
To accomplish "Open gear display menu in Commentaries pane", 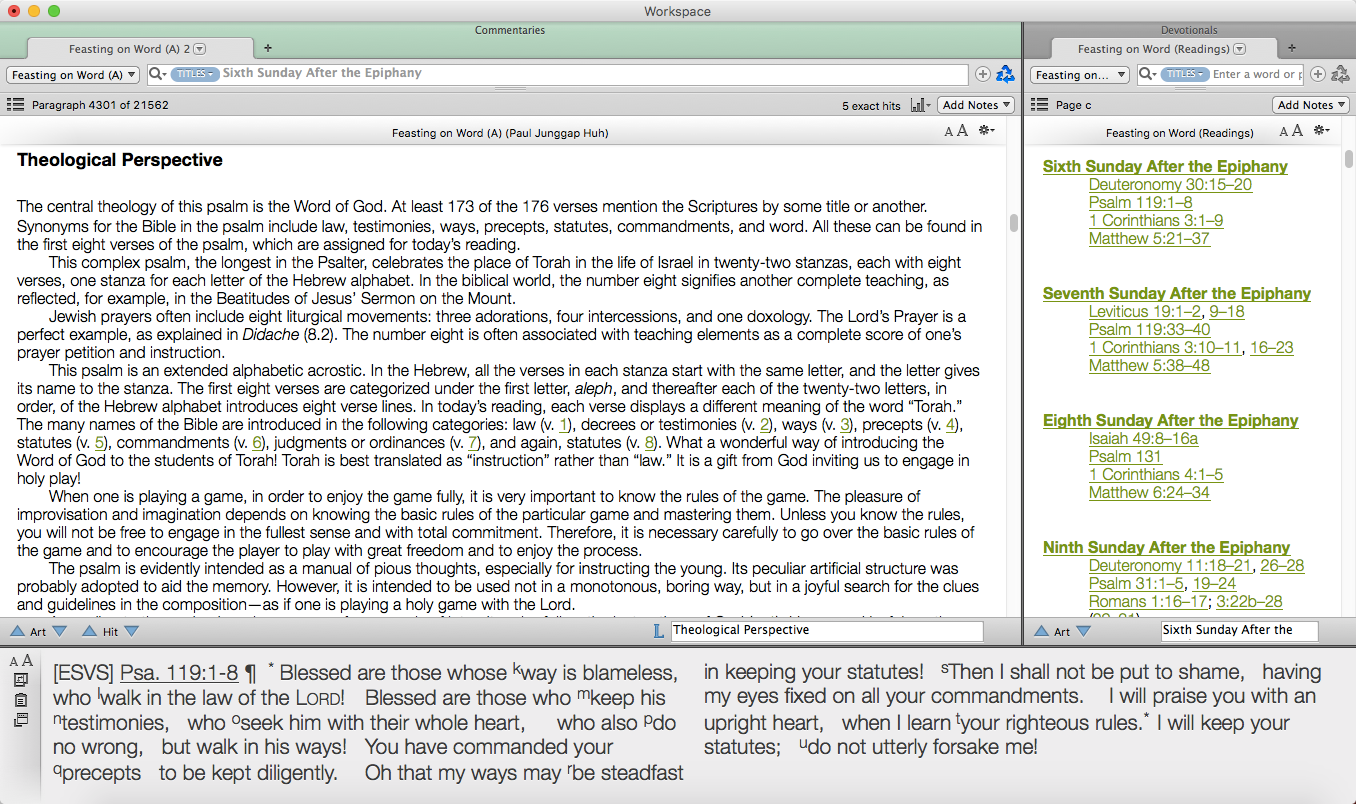I will click(x=987, y=131).
